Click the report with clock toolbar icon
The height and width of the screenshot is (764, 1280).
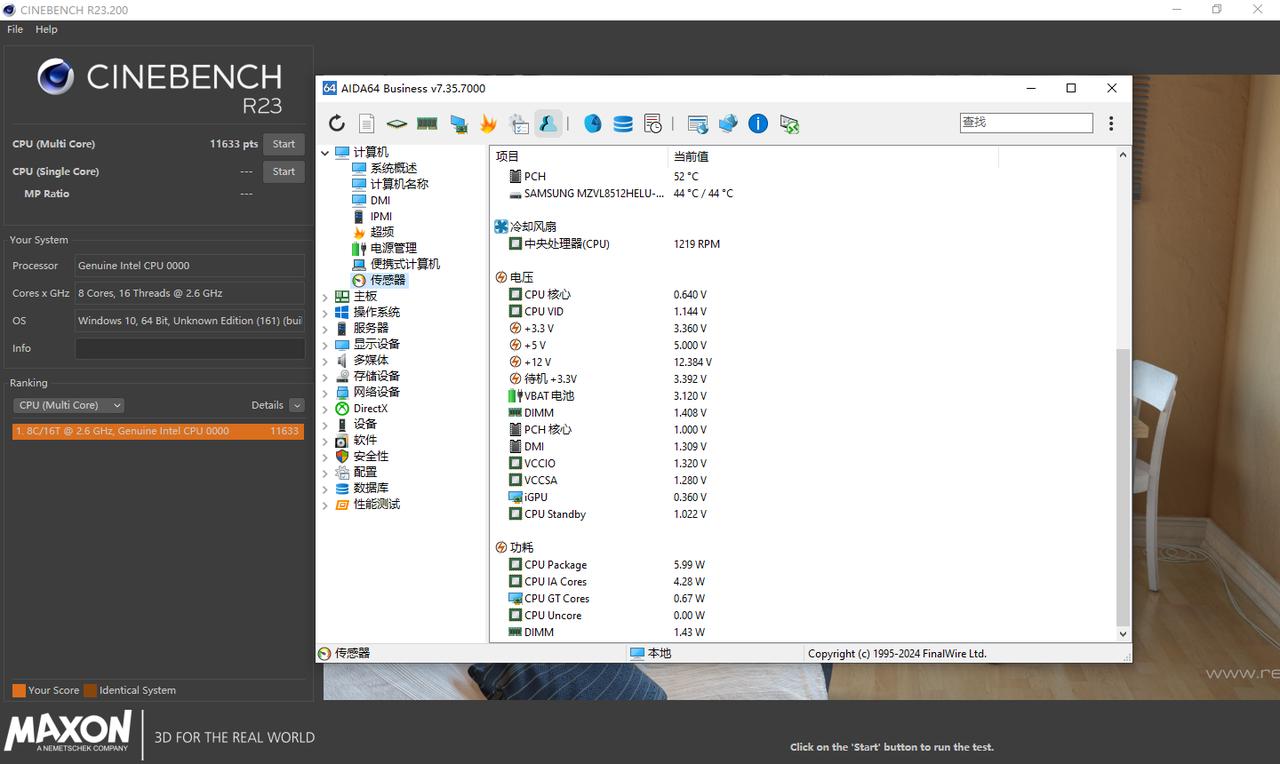[653, 123]
